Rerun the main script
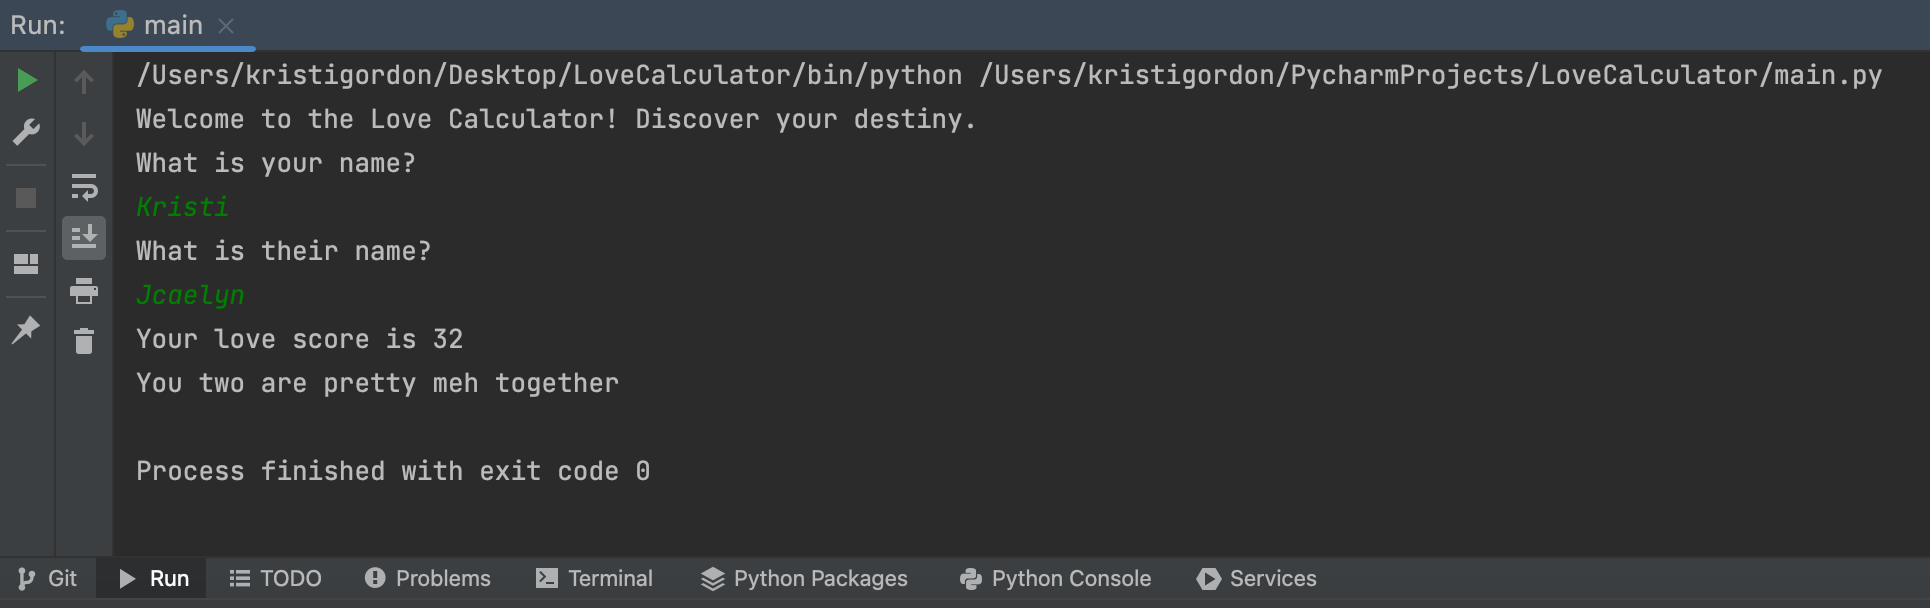This screenshot has height=608, width=1930. [x=27, y=80]
